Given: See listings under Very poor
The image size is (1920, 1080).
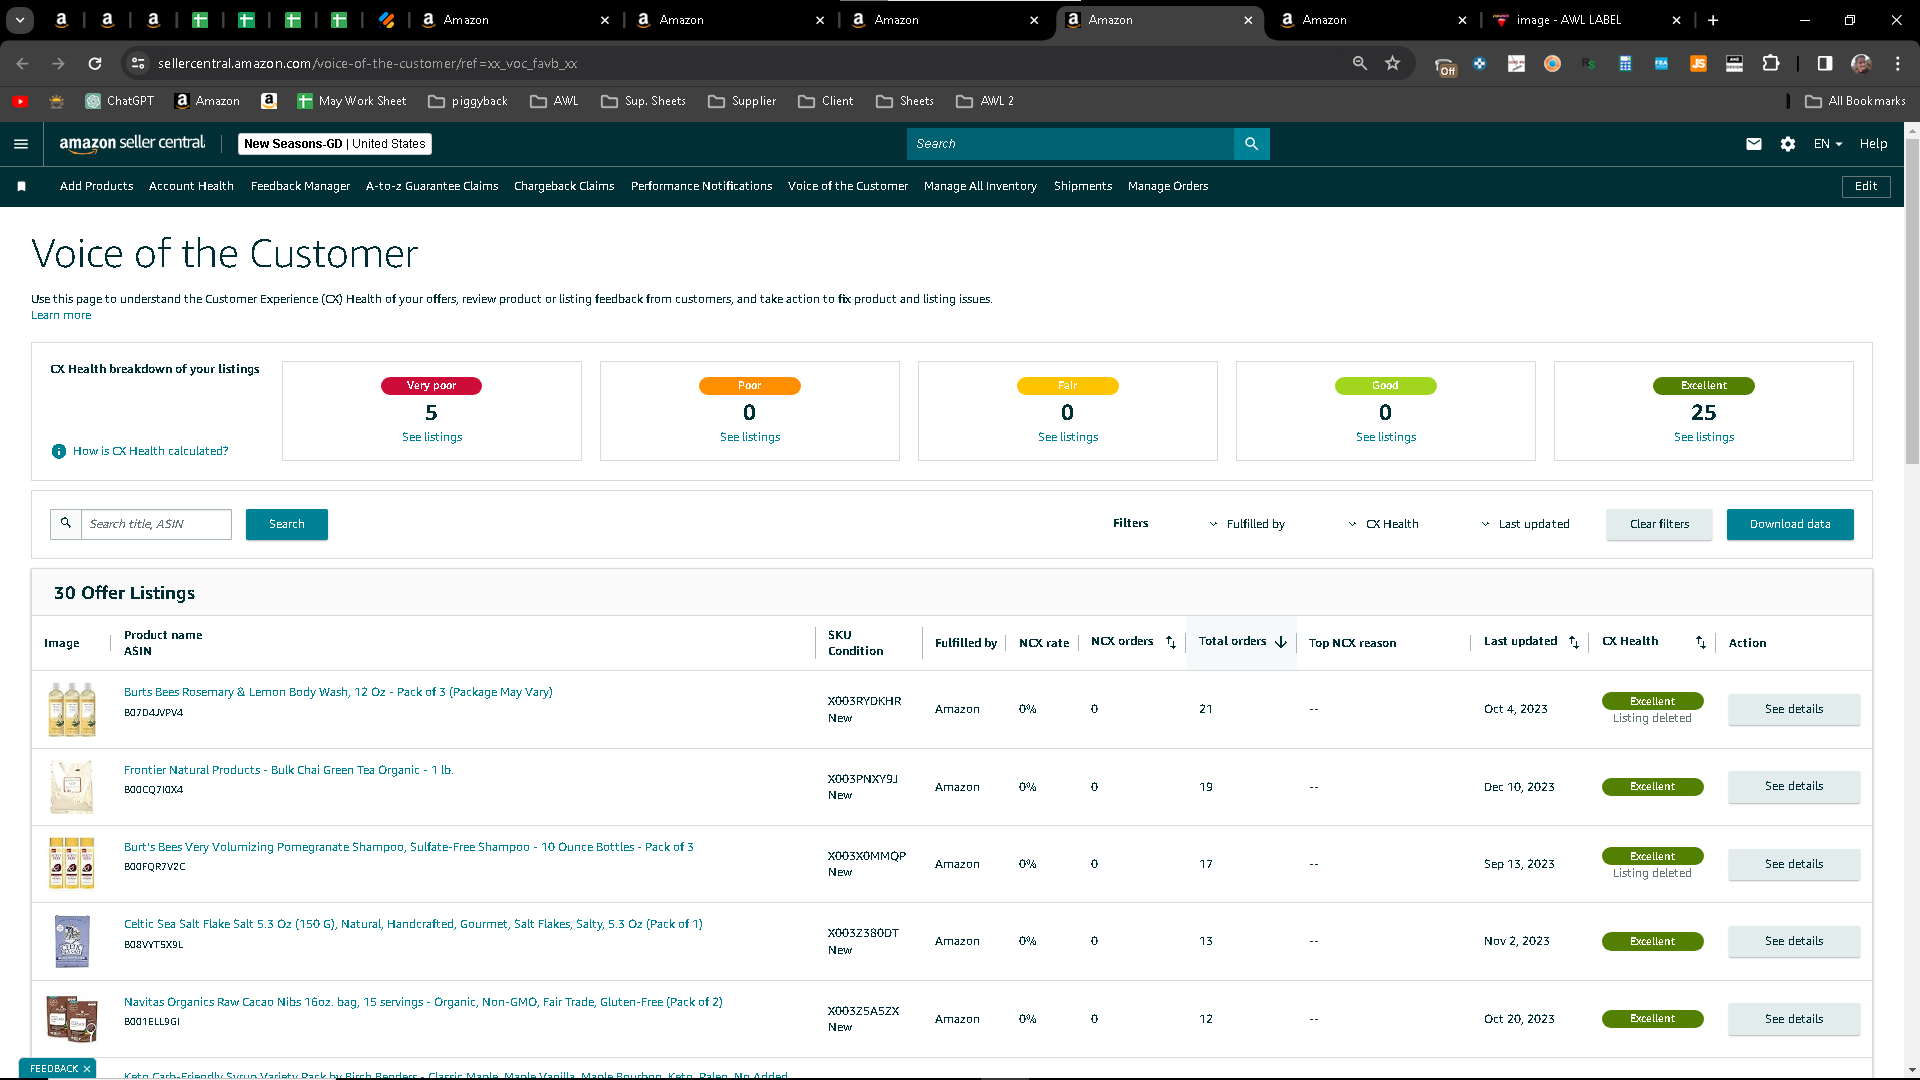Looking at the screenshot, I should tap(432, 437).
